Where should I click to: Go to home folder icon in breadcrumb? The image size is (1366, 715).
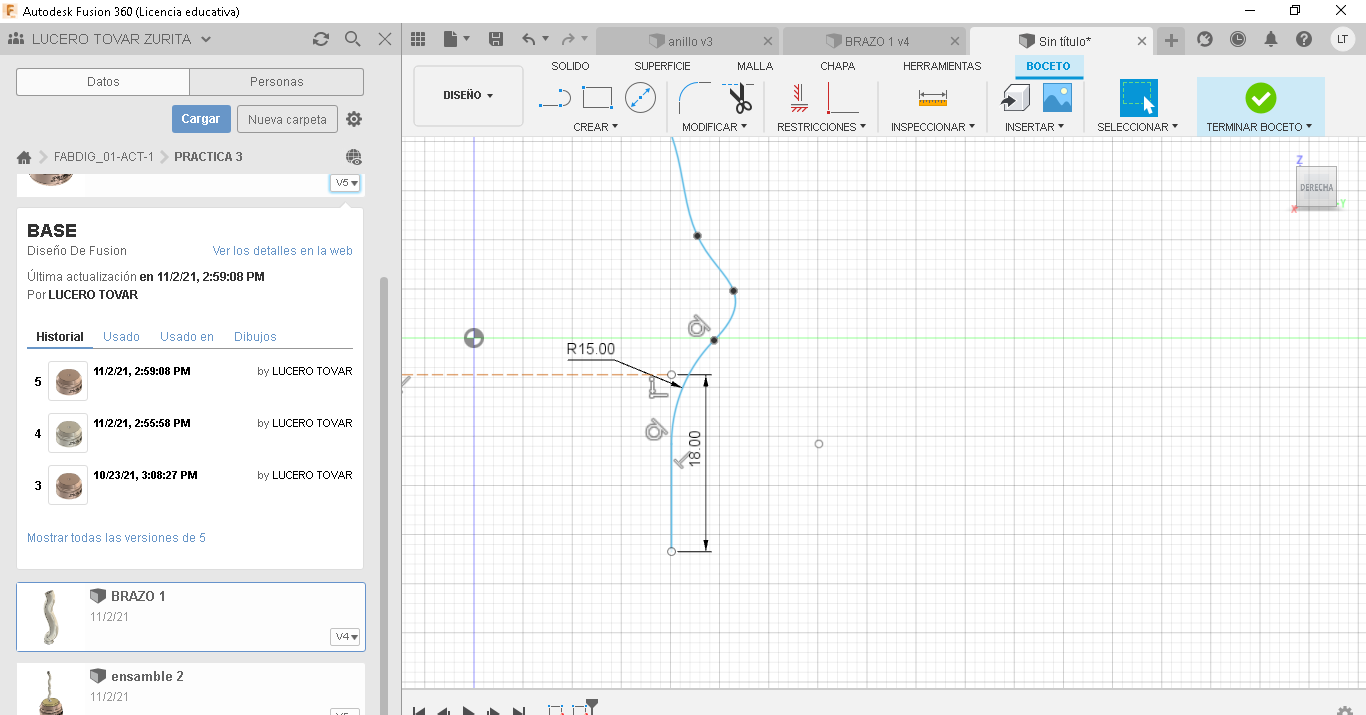[24, 157]
